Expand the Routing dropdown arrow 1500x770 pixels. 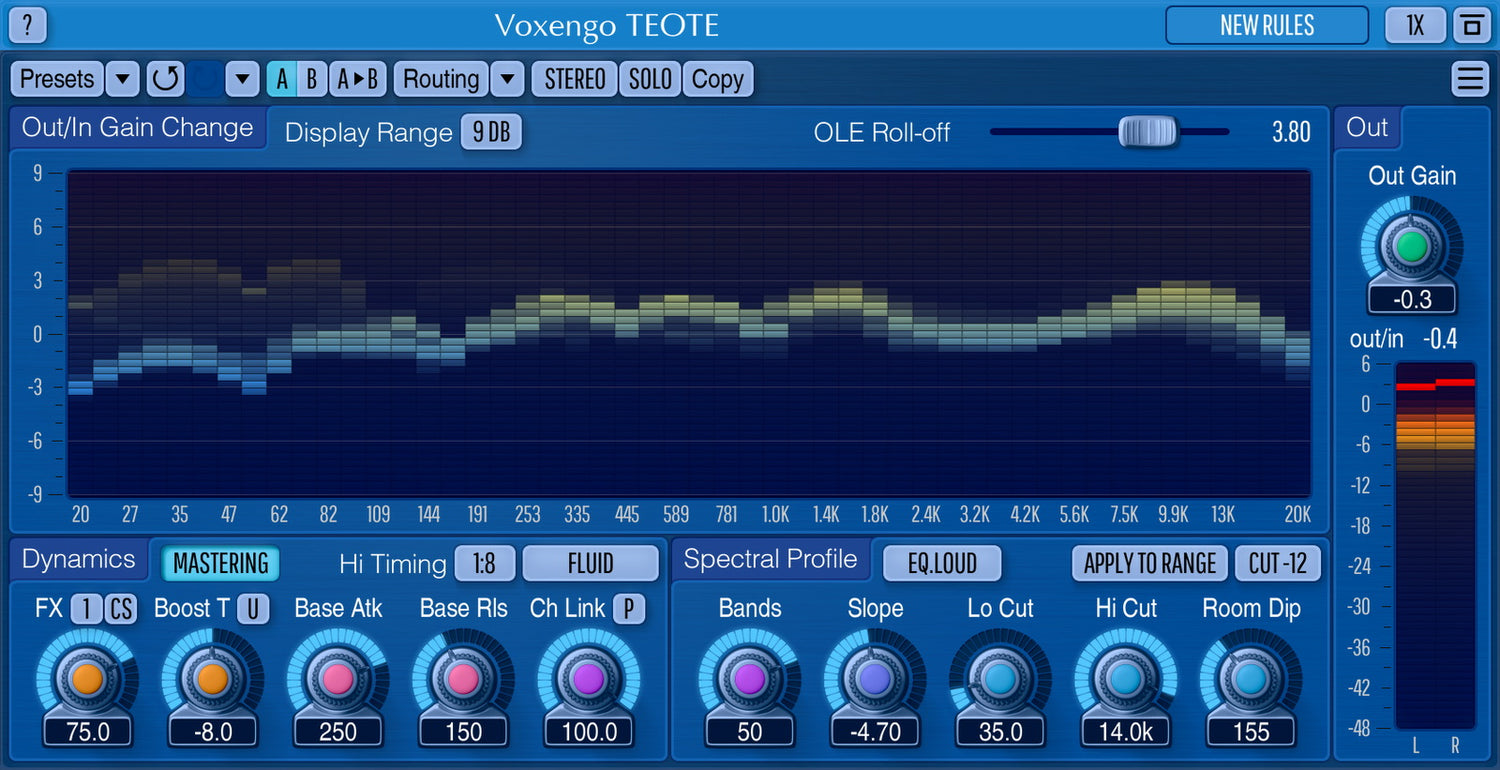[x=507, y=79]
